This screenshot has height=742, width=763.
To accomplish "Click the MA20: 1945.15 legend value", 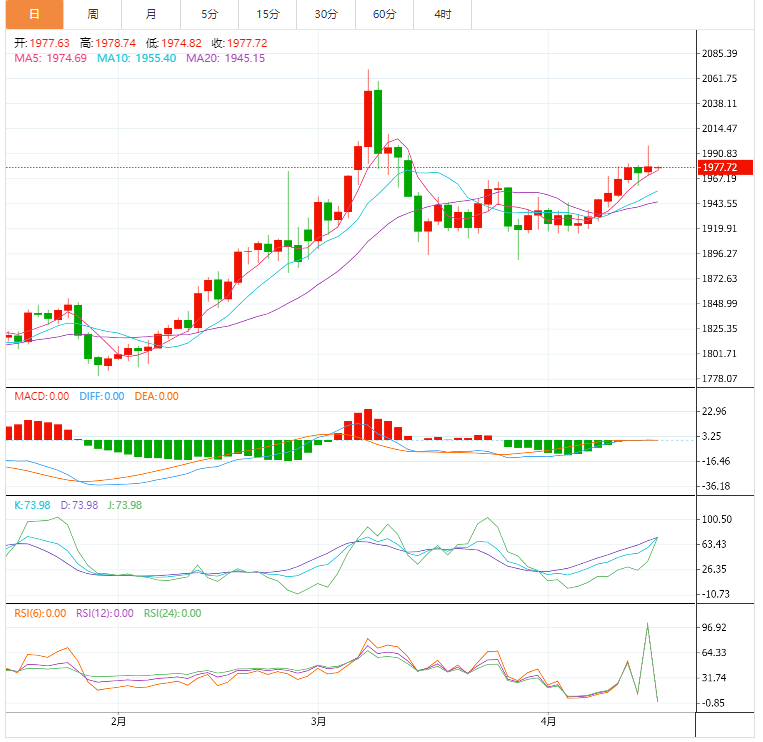I will point(226,58).
